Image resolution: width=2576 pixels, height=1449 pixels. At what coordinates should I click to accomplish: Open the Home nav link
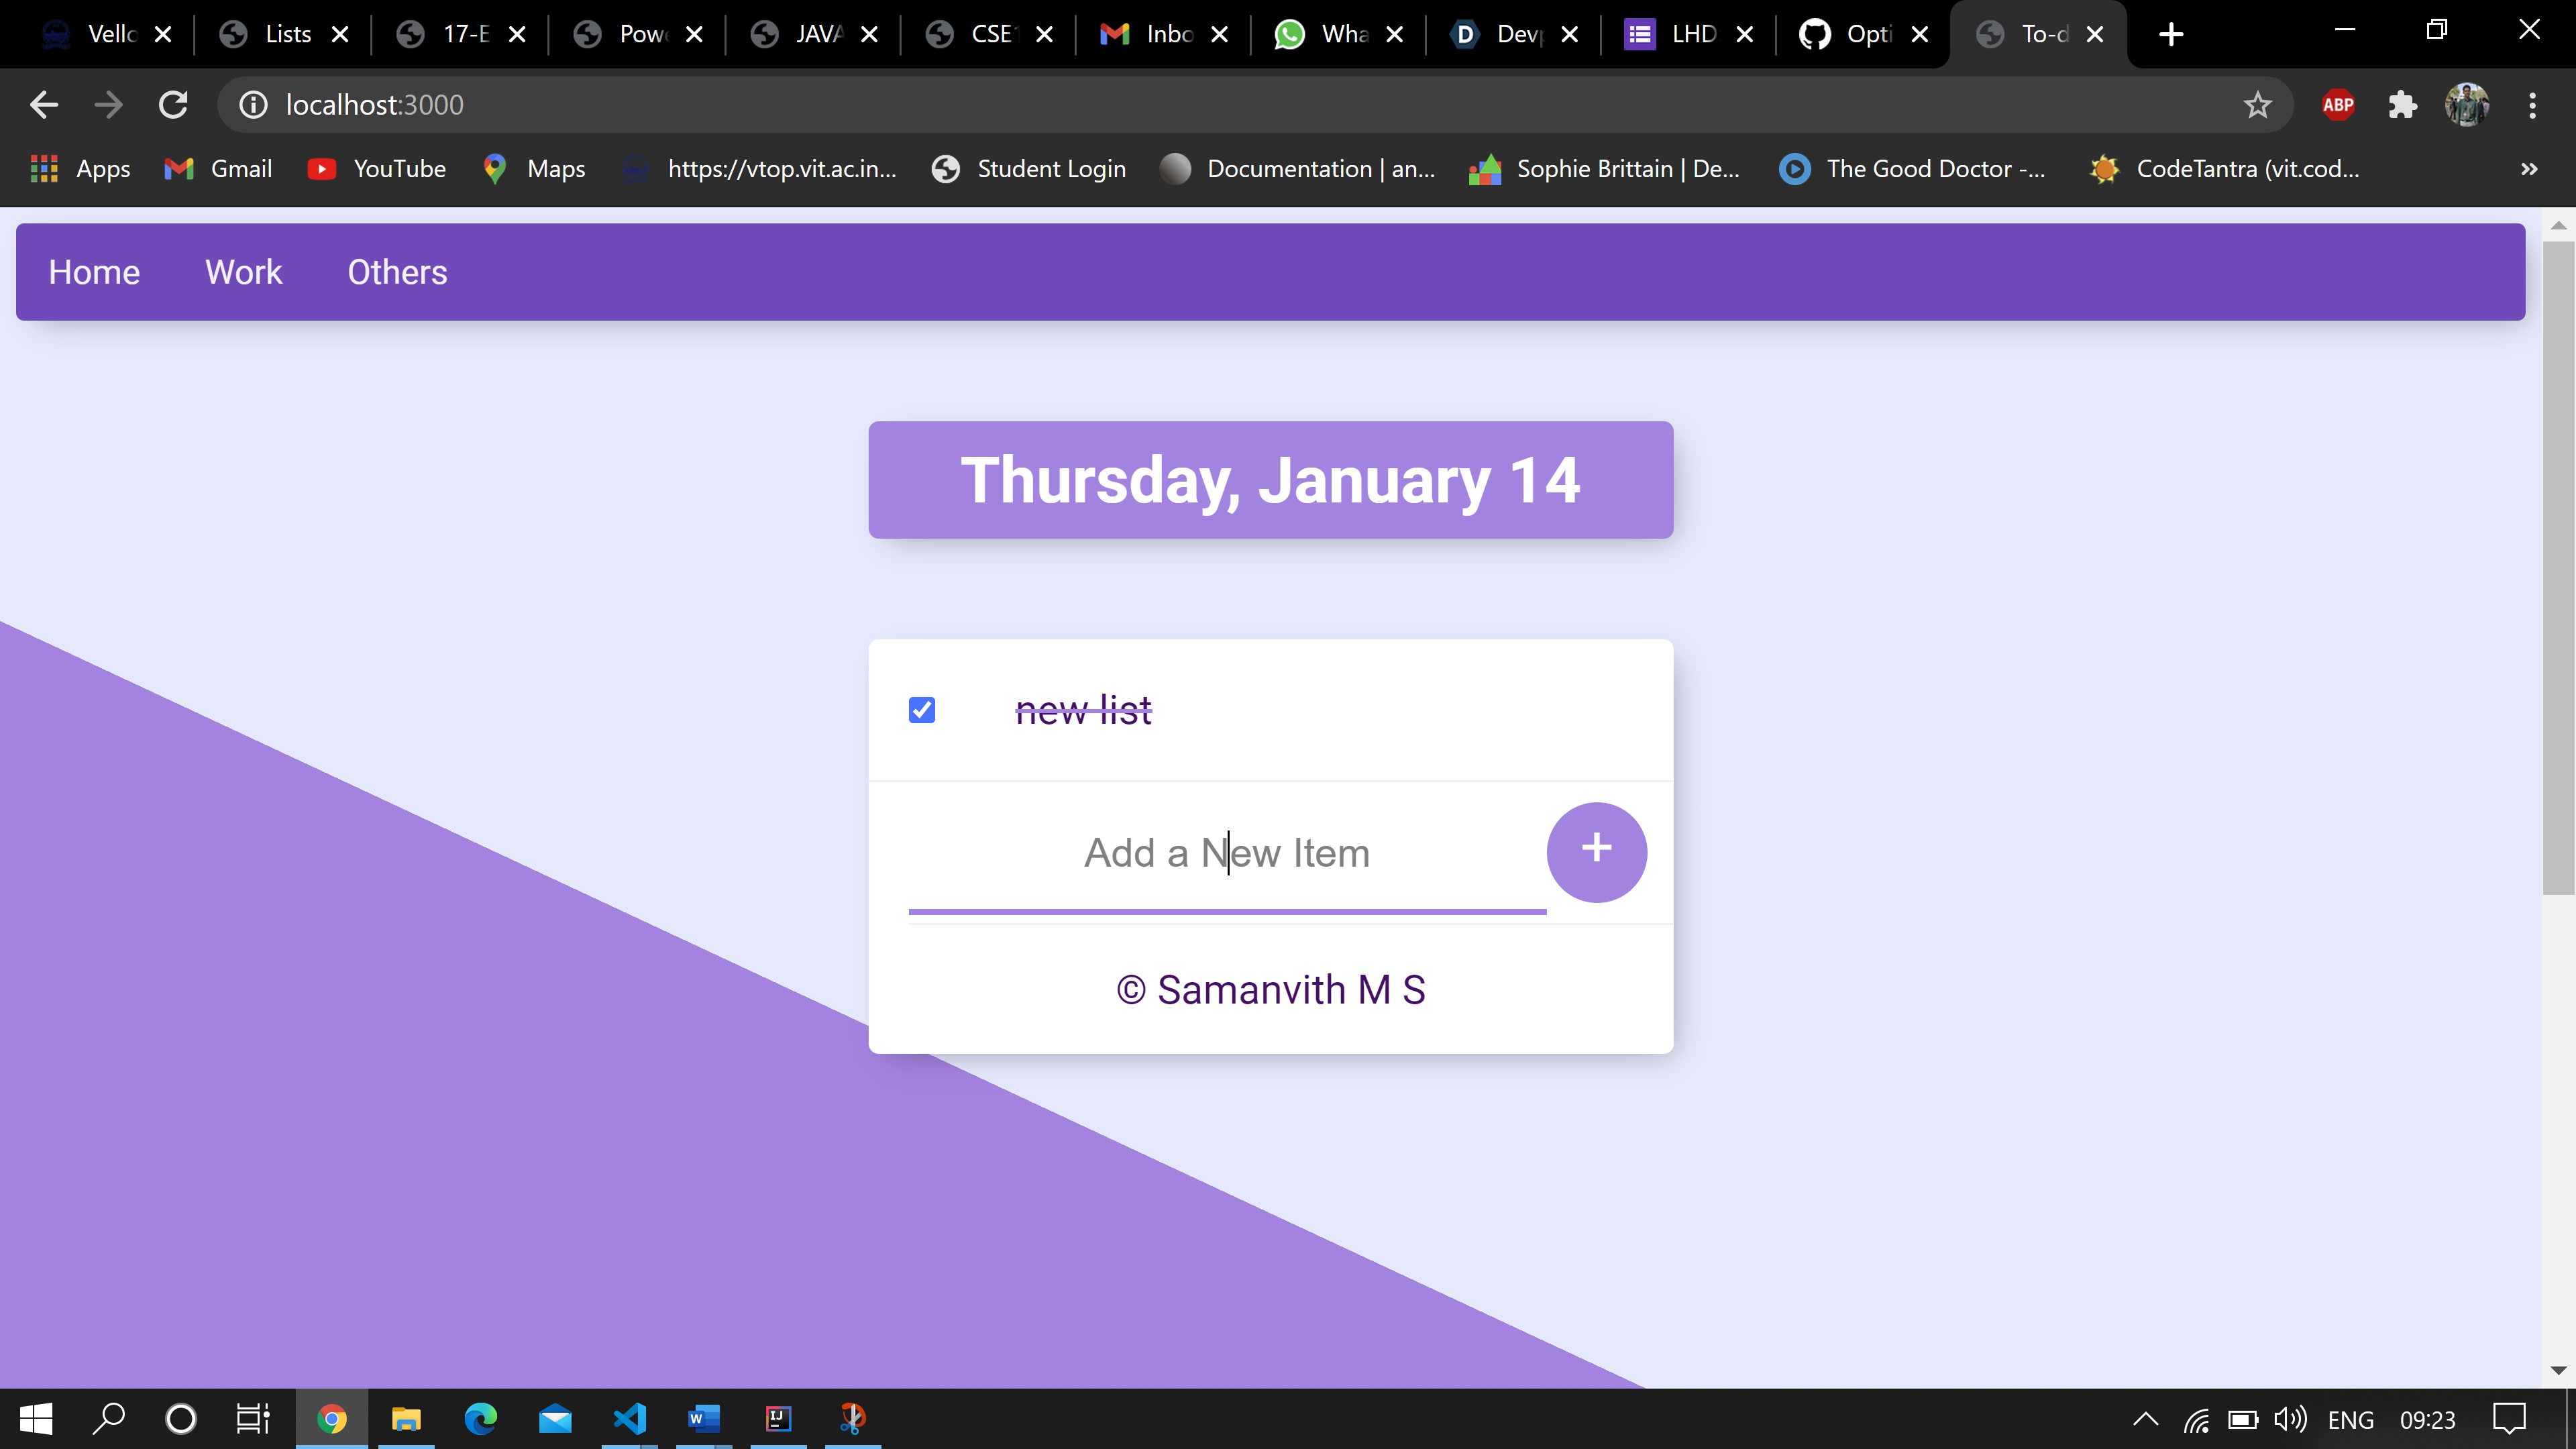(x=94, y=272)
